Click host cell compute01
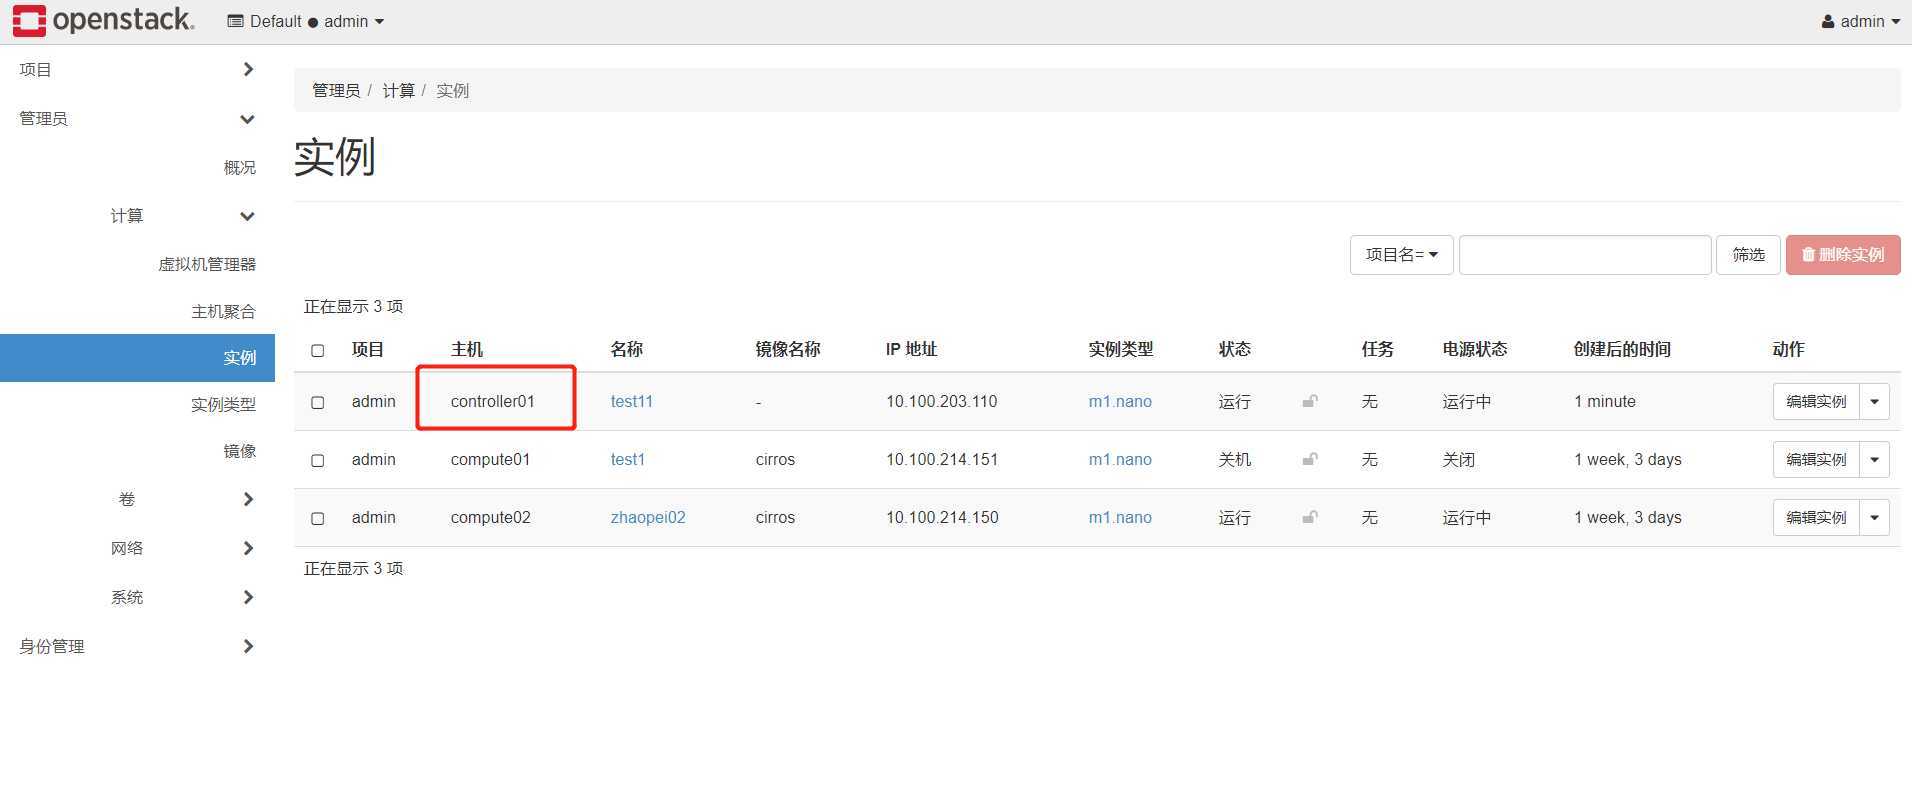 tap(490, 459)
